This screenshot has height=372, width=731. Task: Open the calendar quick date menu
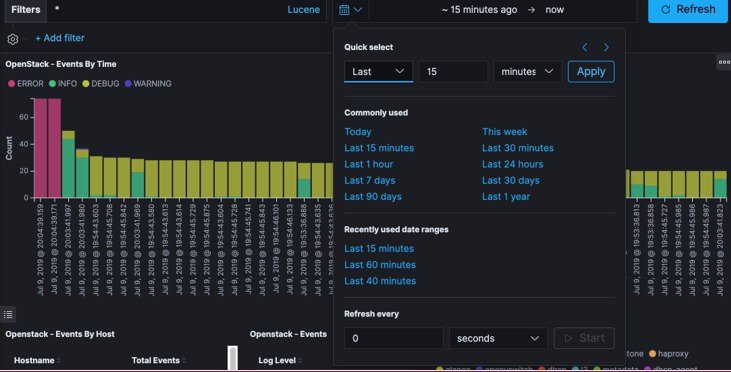pos(351,10)
